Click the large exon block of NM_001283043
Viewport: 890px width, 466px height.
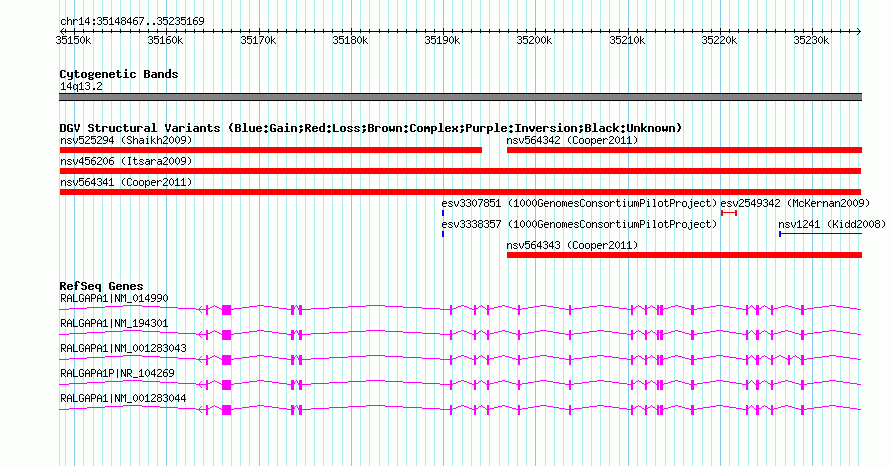226,360
